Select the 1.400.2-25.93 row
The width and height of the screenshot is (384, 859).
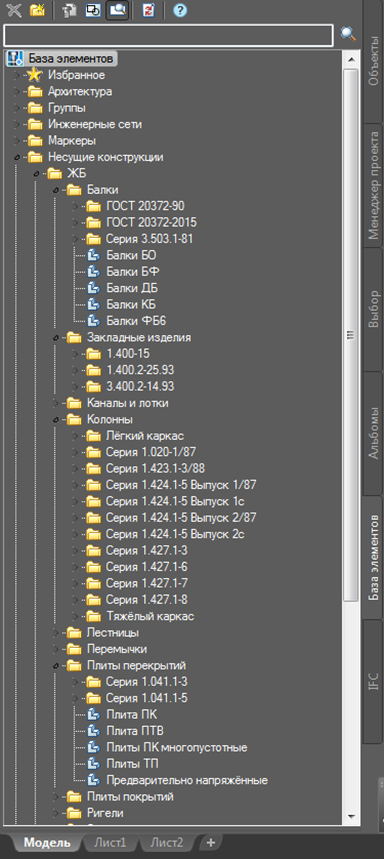pos(141,370)
